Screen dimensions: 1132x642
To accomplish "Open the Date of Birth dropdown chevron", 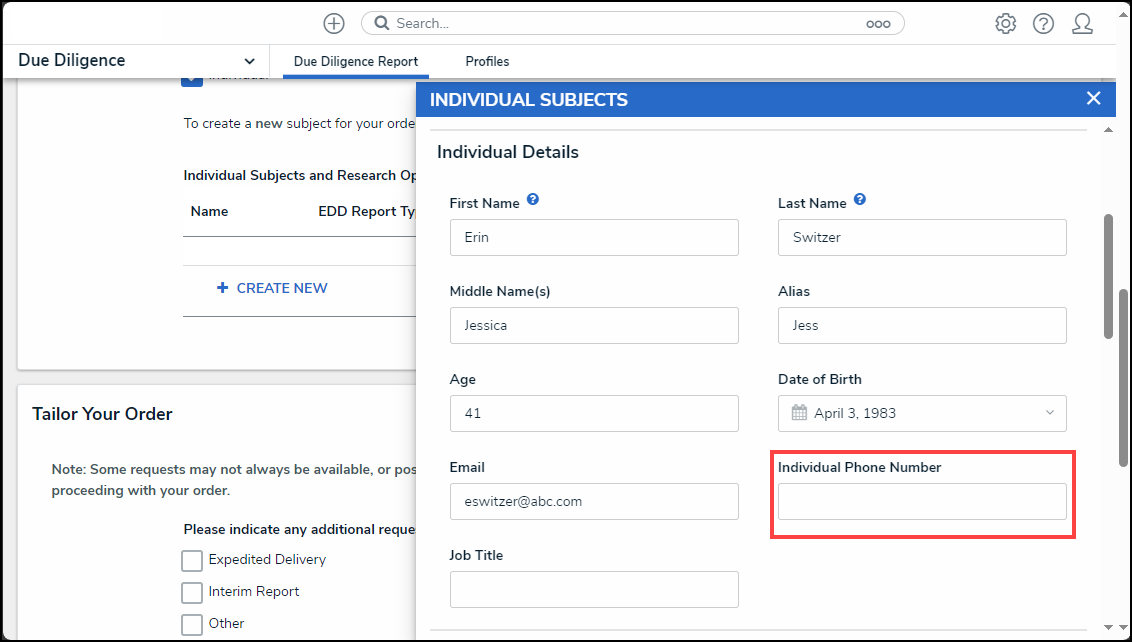I will pyautogui.click(x=1050, y=412).
